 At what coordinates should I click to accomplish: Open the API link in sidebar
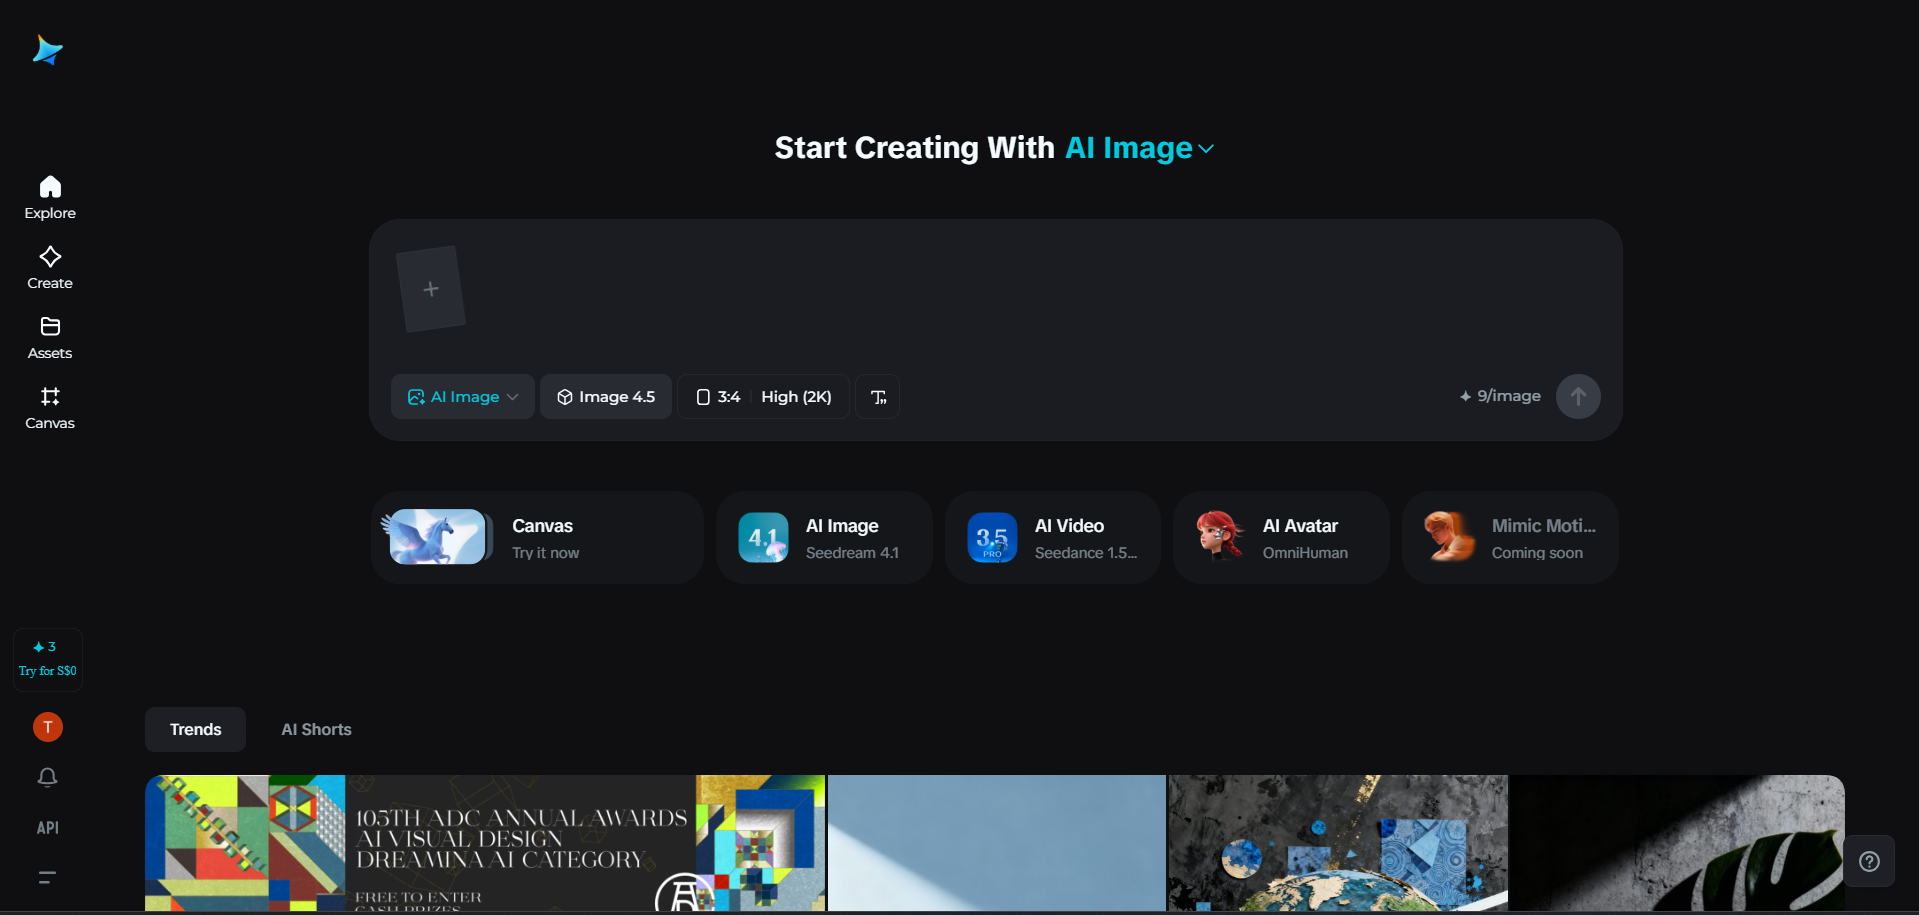[48, 828]
